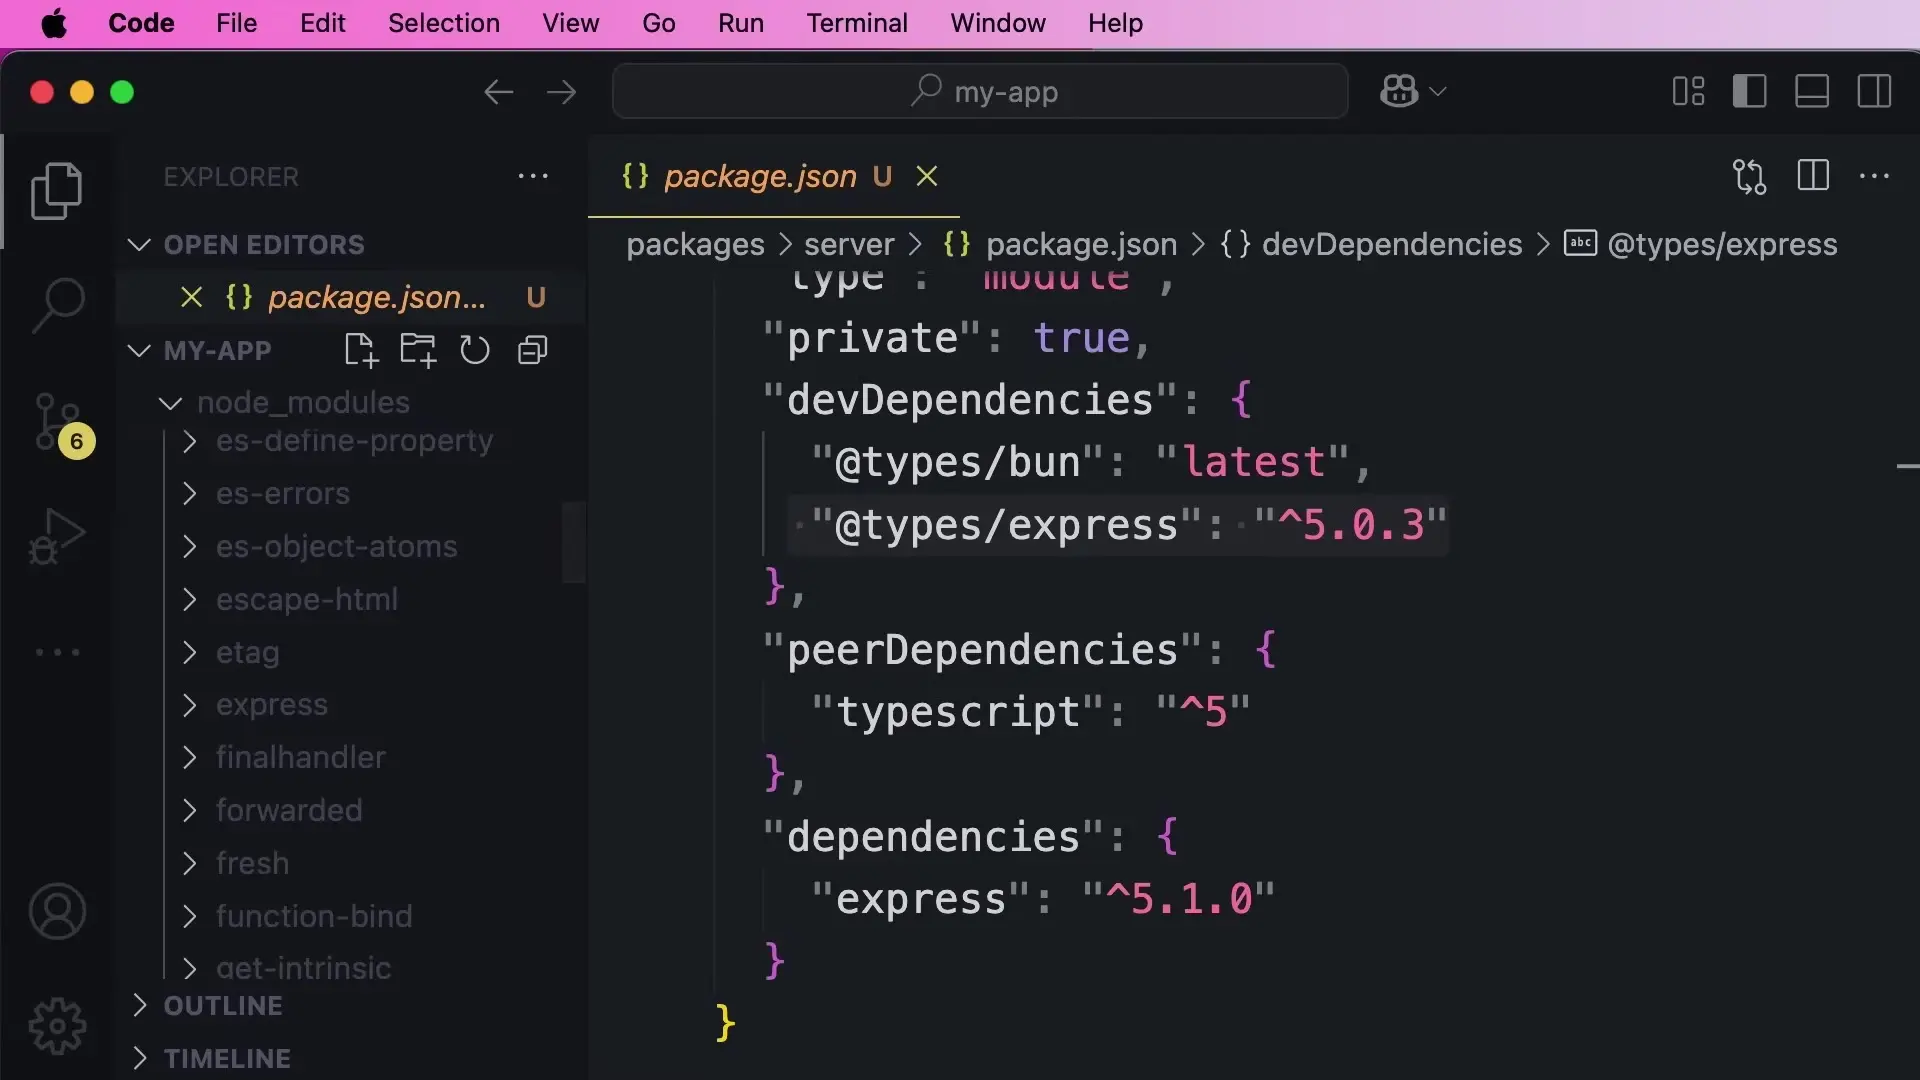Expand the express folder in node_modules
This screenshot has height=1080, width=1920.
coord(272,705)
